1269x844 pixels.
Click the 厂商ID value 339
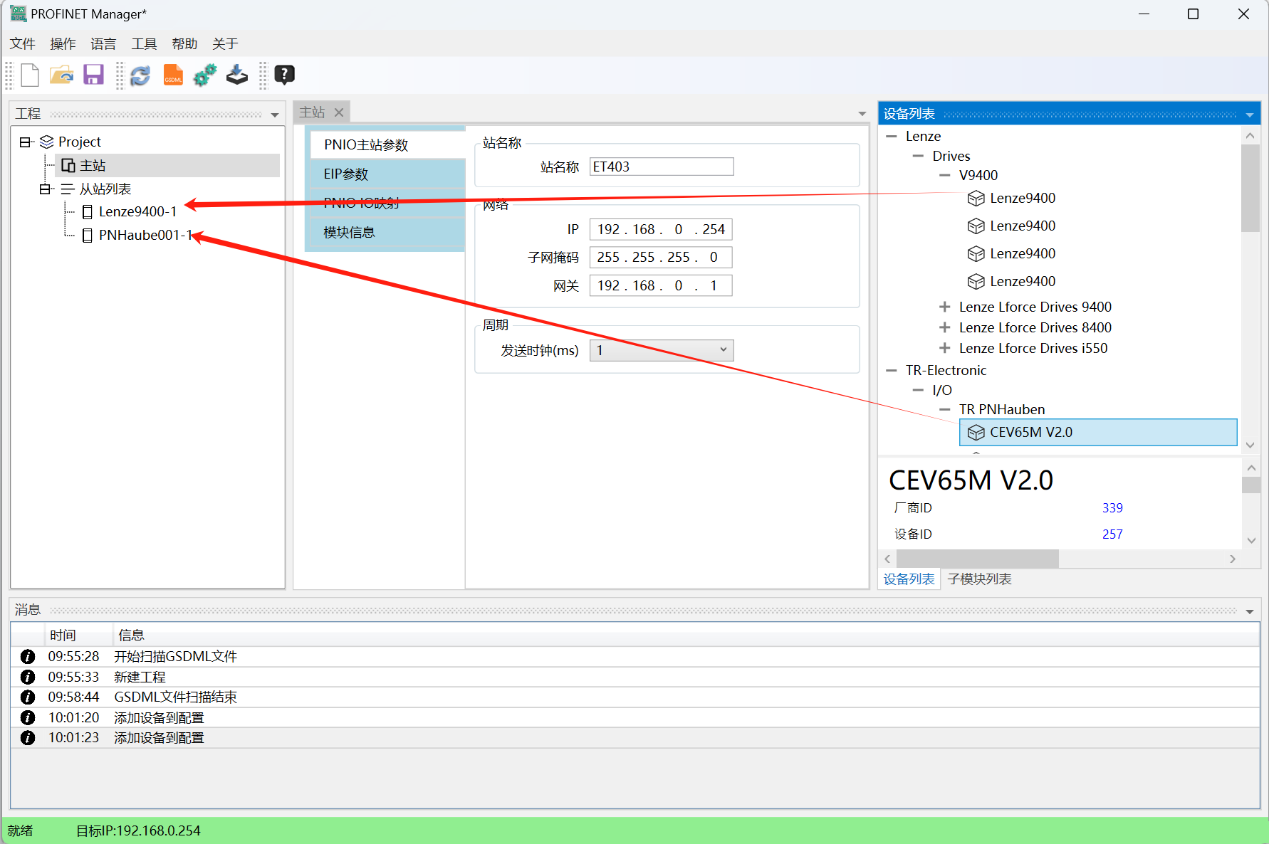[1112, 508]
